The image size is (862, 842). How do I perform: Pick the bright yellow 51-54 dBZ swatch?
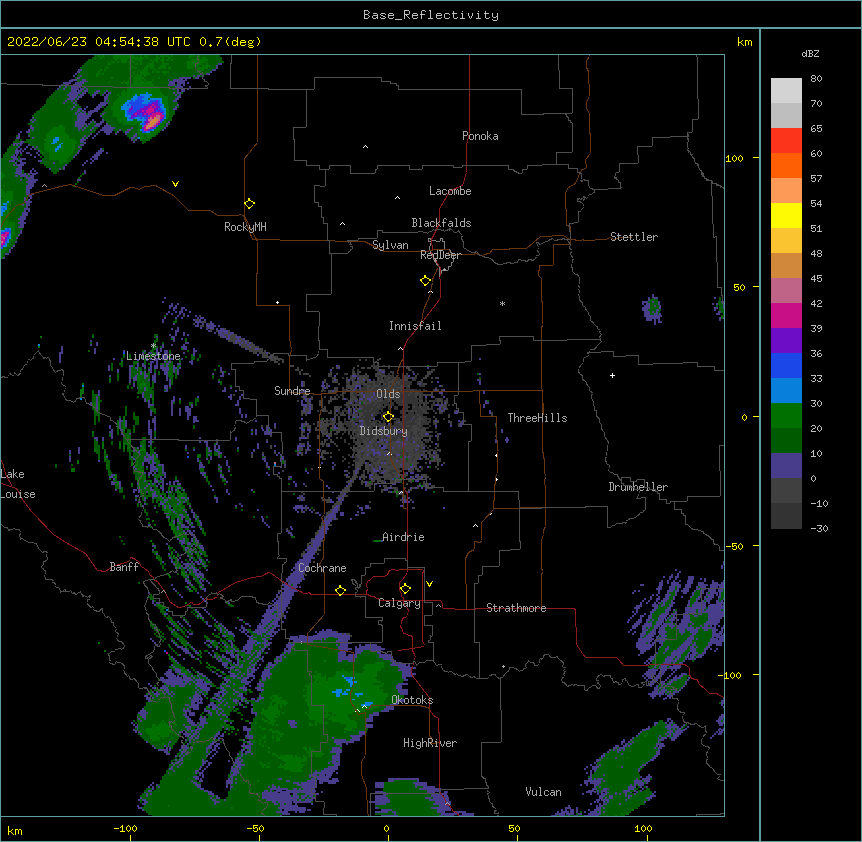(x=786, y=215)
